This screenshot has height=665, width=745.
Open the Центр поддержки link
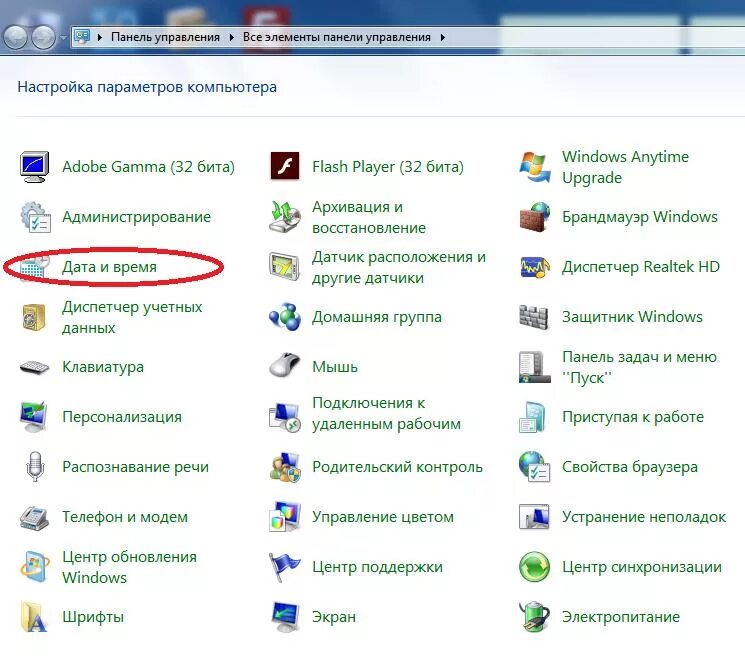[377, 567]
